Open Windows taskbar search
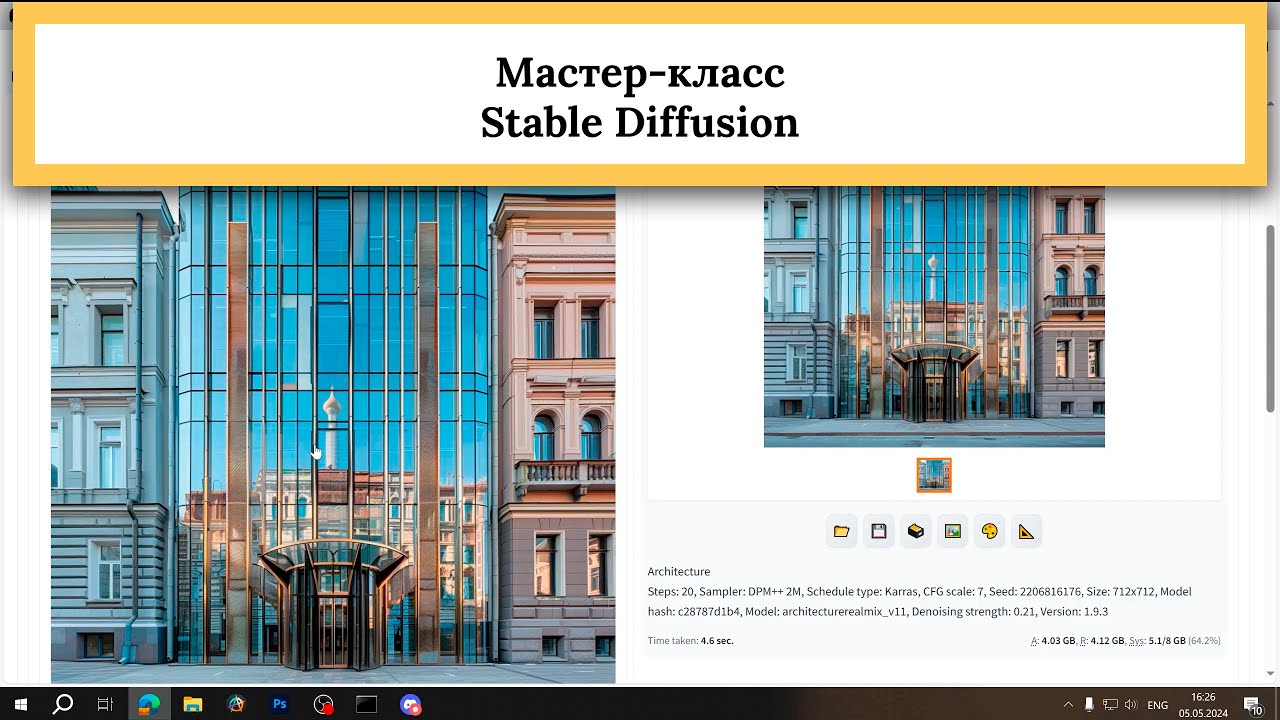The height and width of the screenshot is (720, 1280). click(x=62, y=704)
